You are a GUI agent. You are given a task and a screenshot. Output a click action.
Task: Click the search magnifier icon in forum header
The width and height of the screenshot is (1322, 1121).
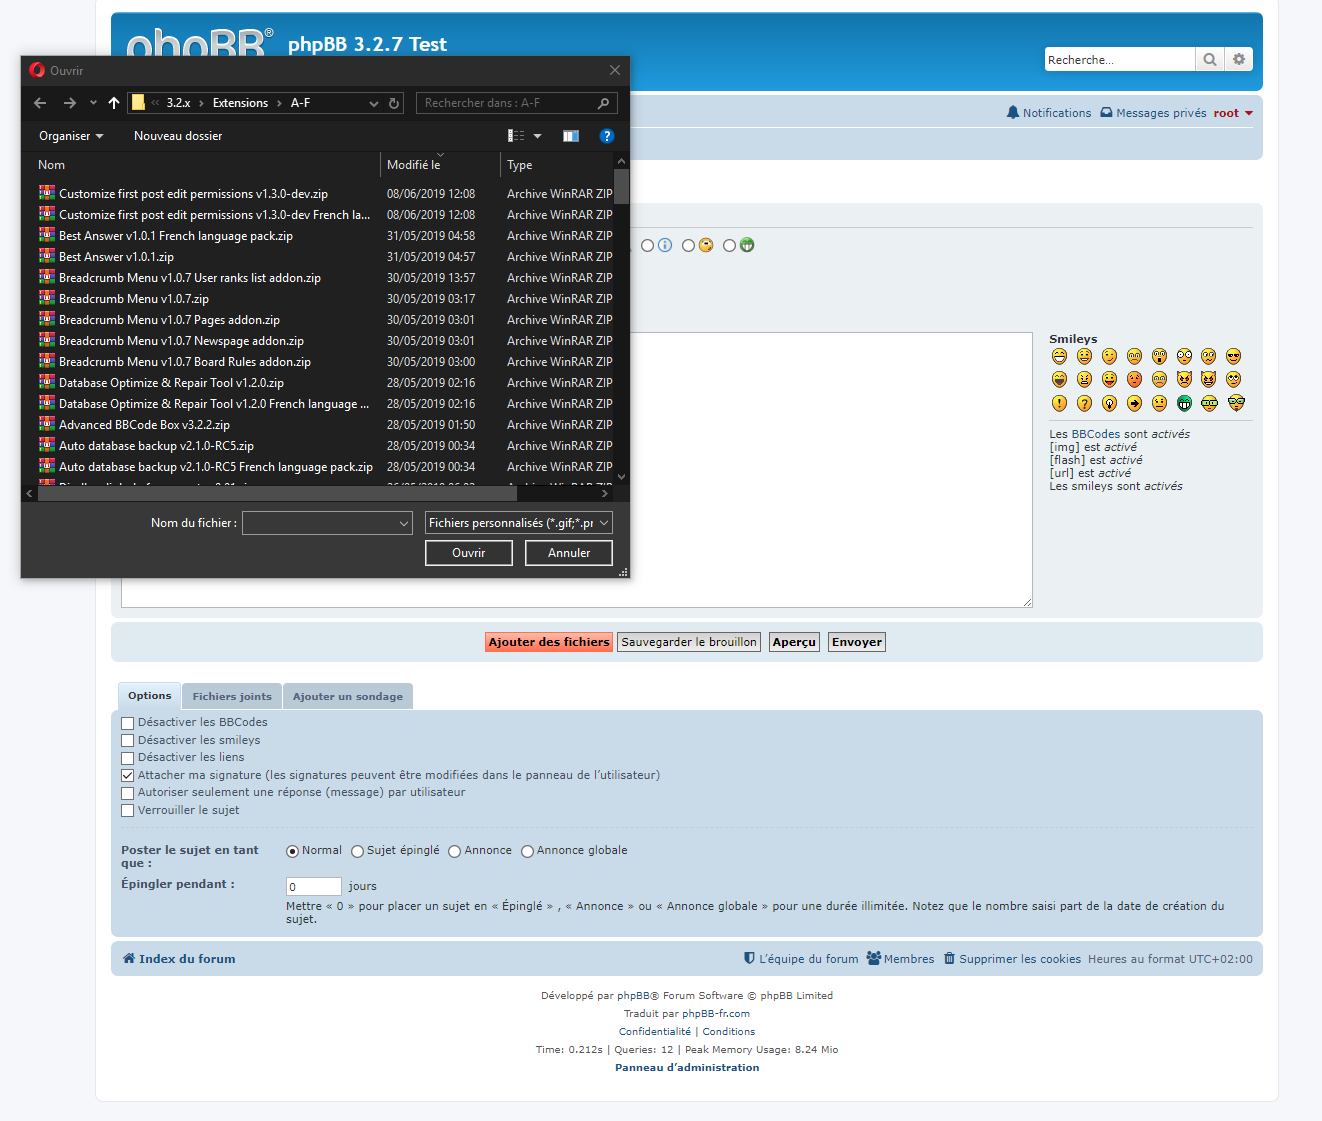tap(1209, 60)
